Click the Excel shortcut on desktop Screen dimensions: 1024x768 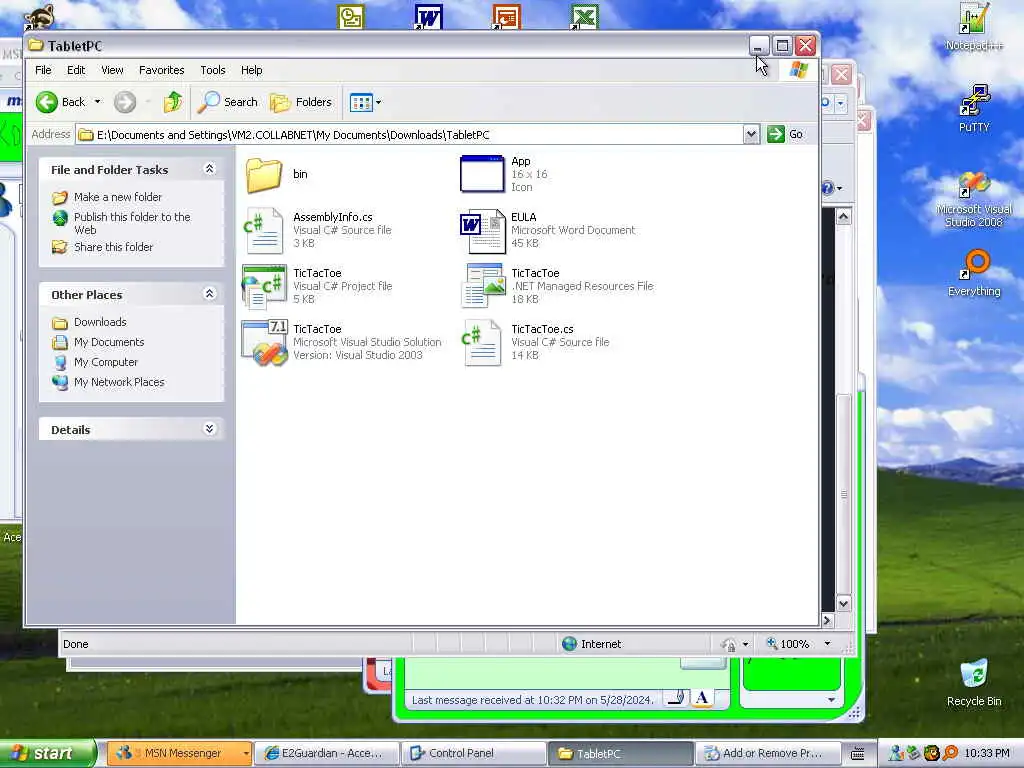click(584, 16)
